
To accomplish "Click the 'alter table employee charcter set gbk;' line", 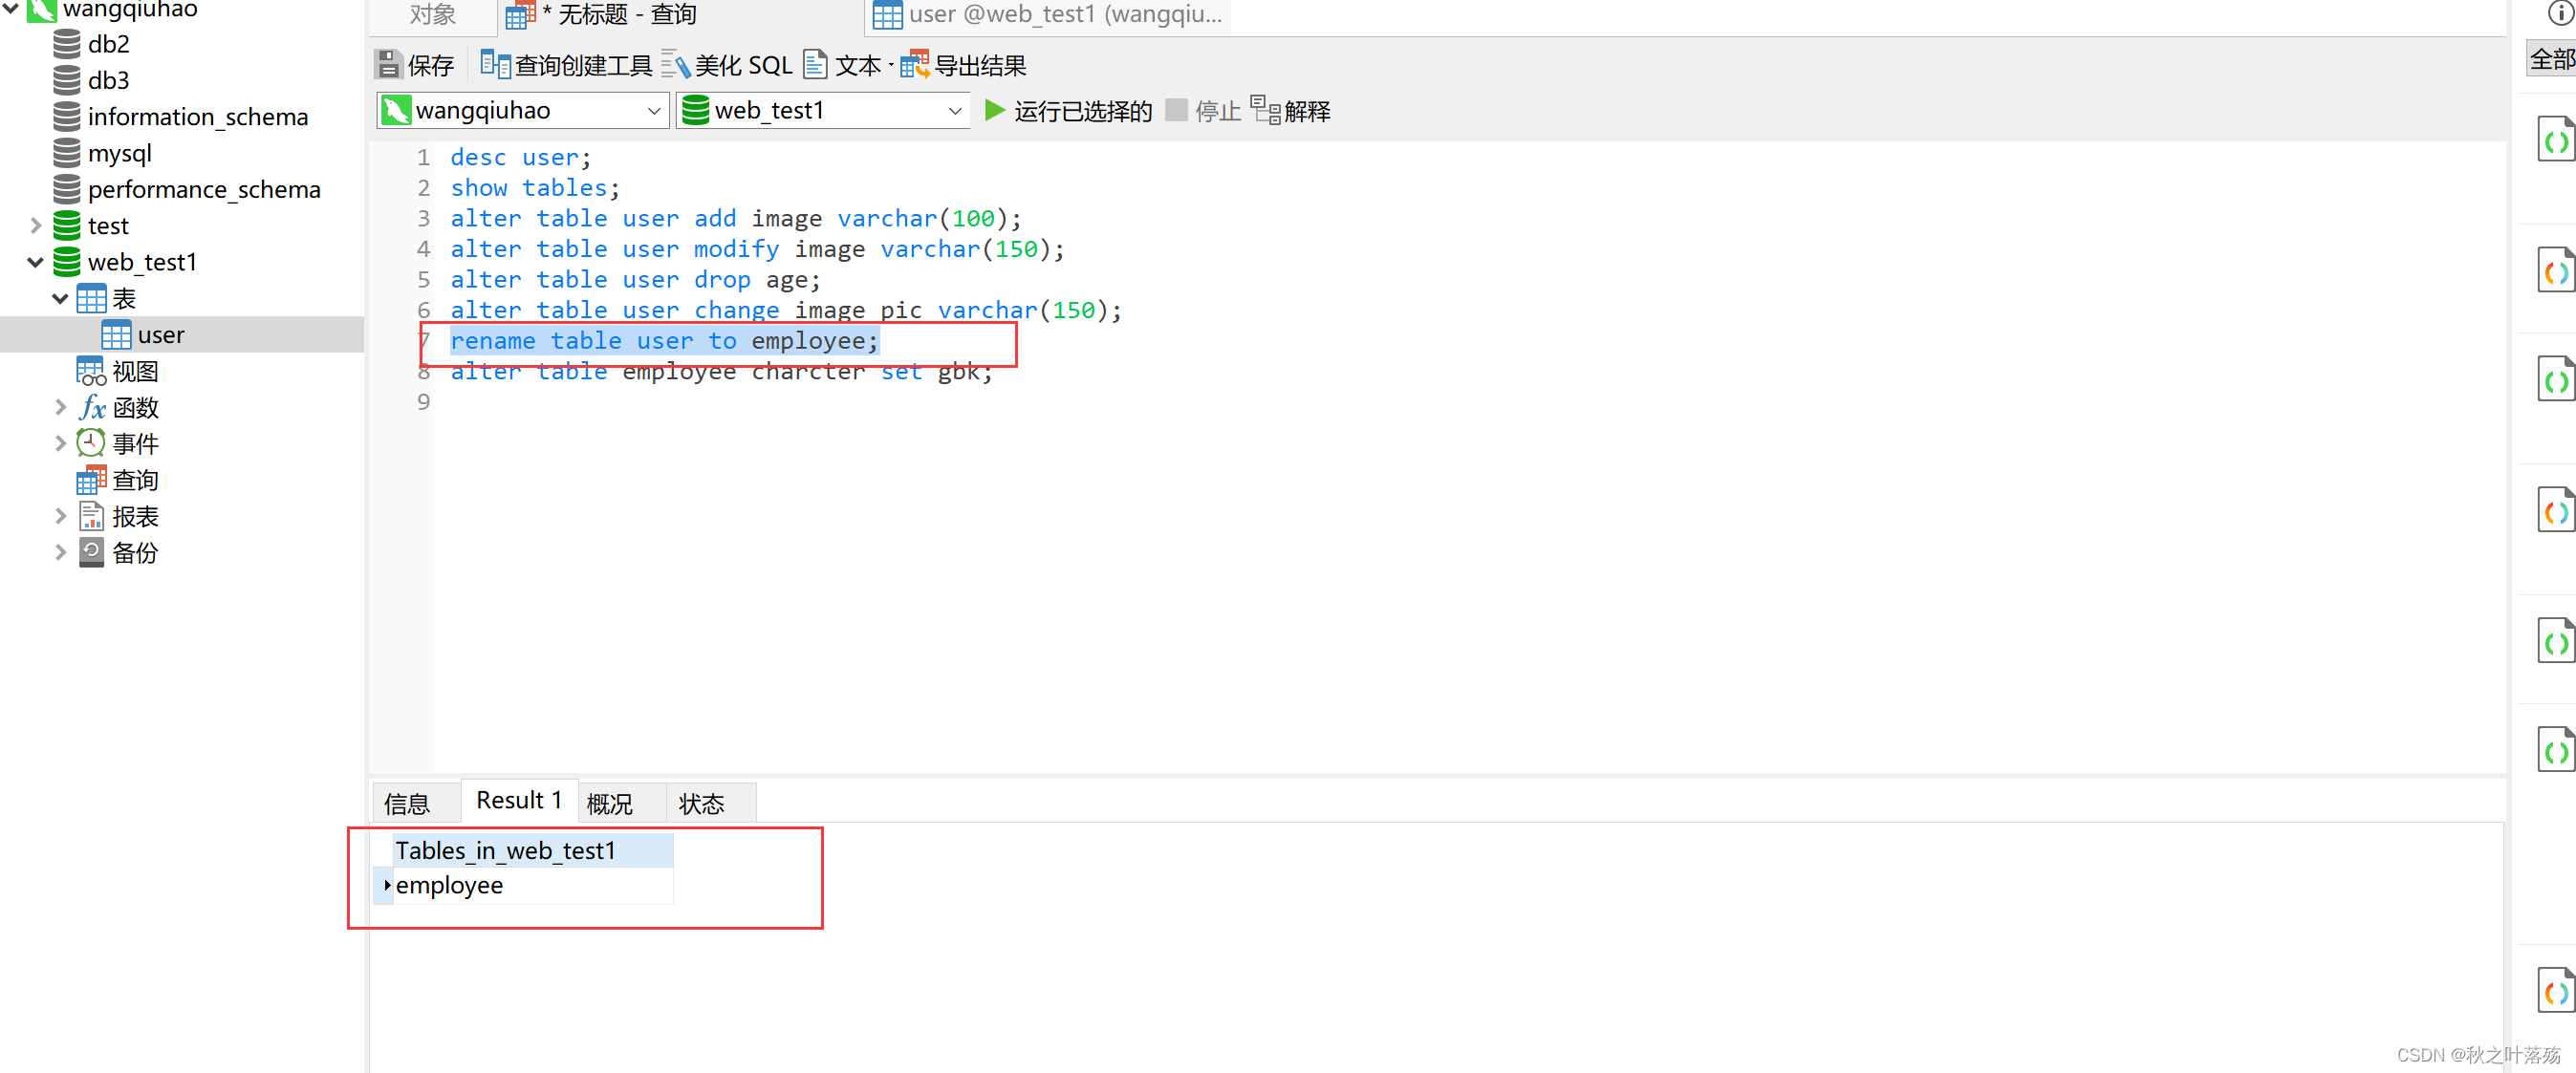I will tap(721, 371).
